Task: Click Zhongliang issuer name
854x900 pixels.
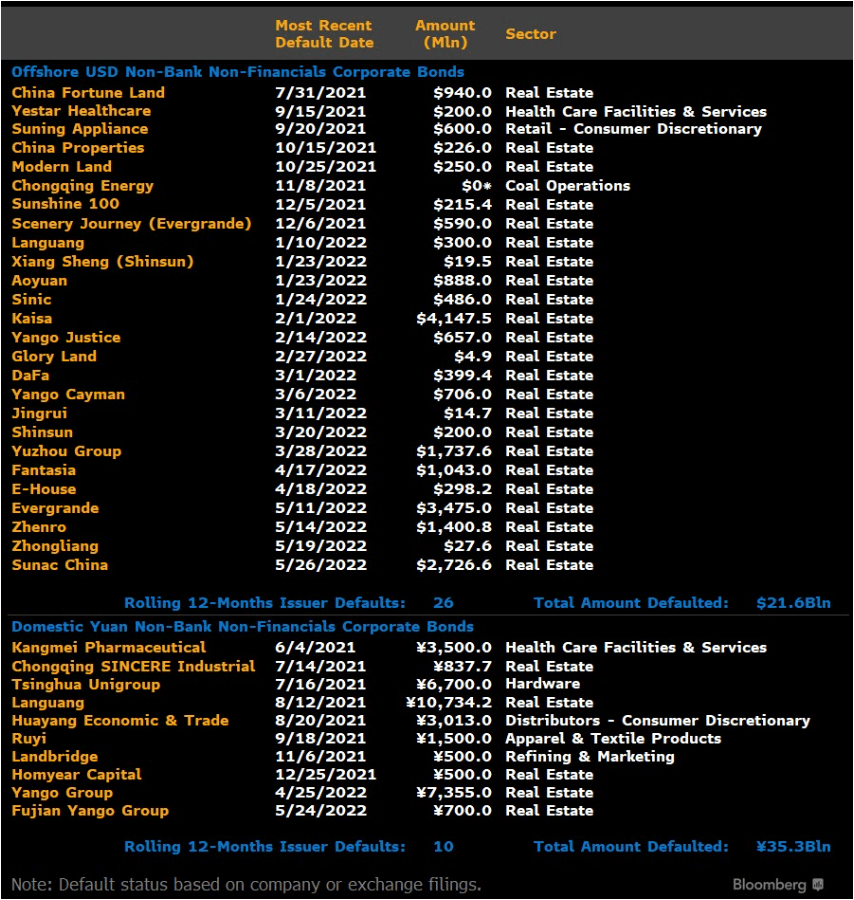Action: pos(55,545)
